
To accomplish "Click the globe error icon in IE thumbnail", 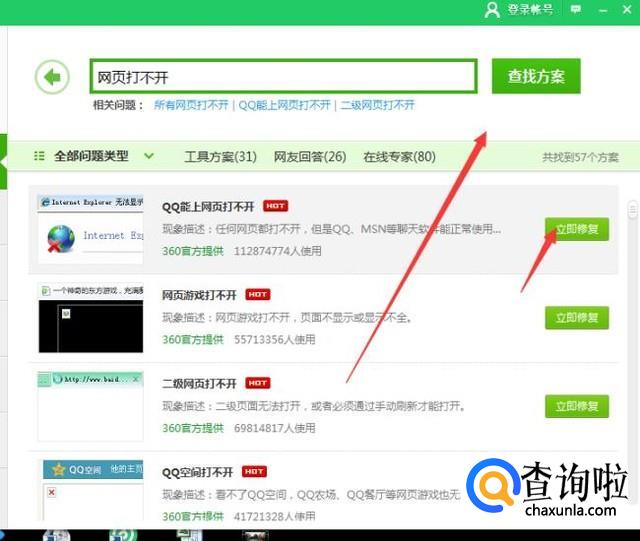I will pyautogui.click(x=61, y=239).
